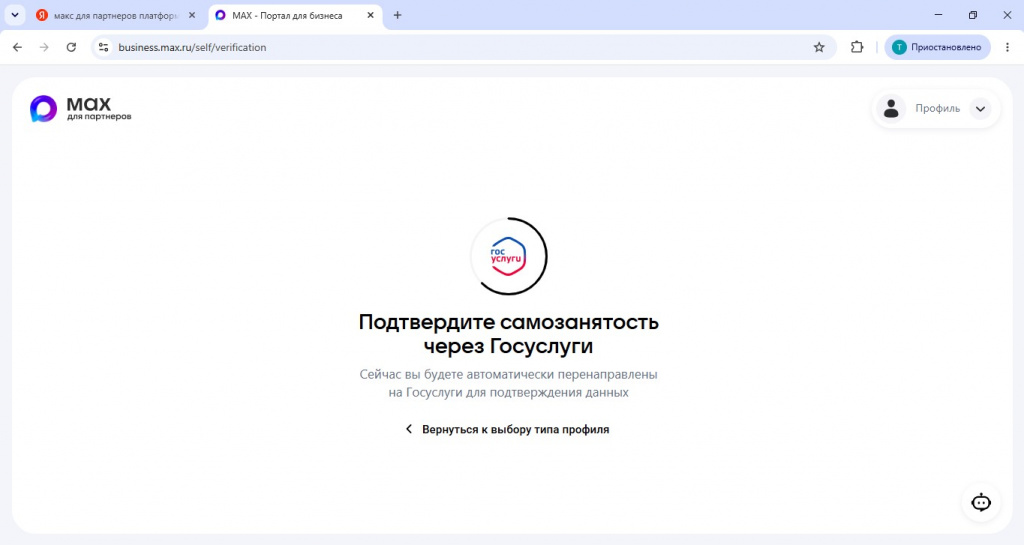Image resolution: width=1024 pixels, height=545 pixels.
Task: Expand the Профиль dropdown chevron
Action: (980, 109)
